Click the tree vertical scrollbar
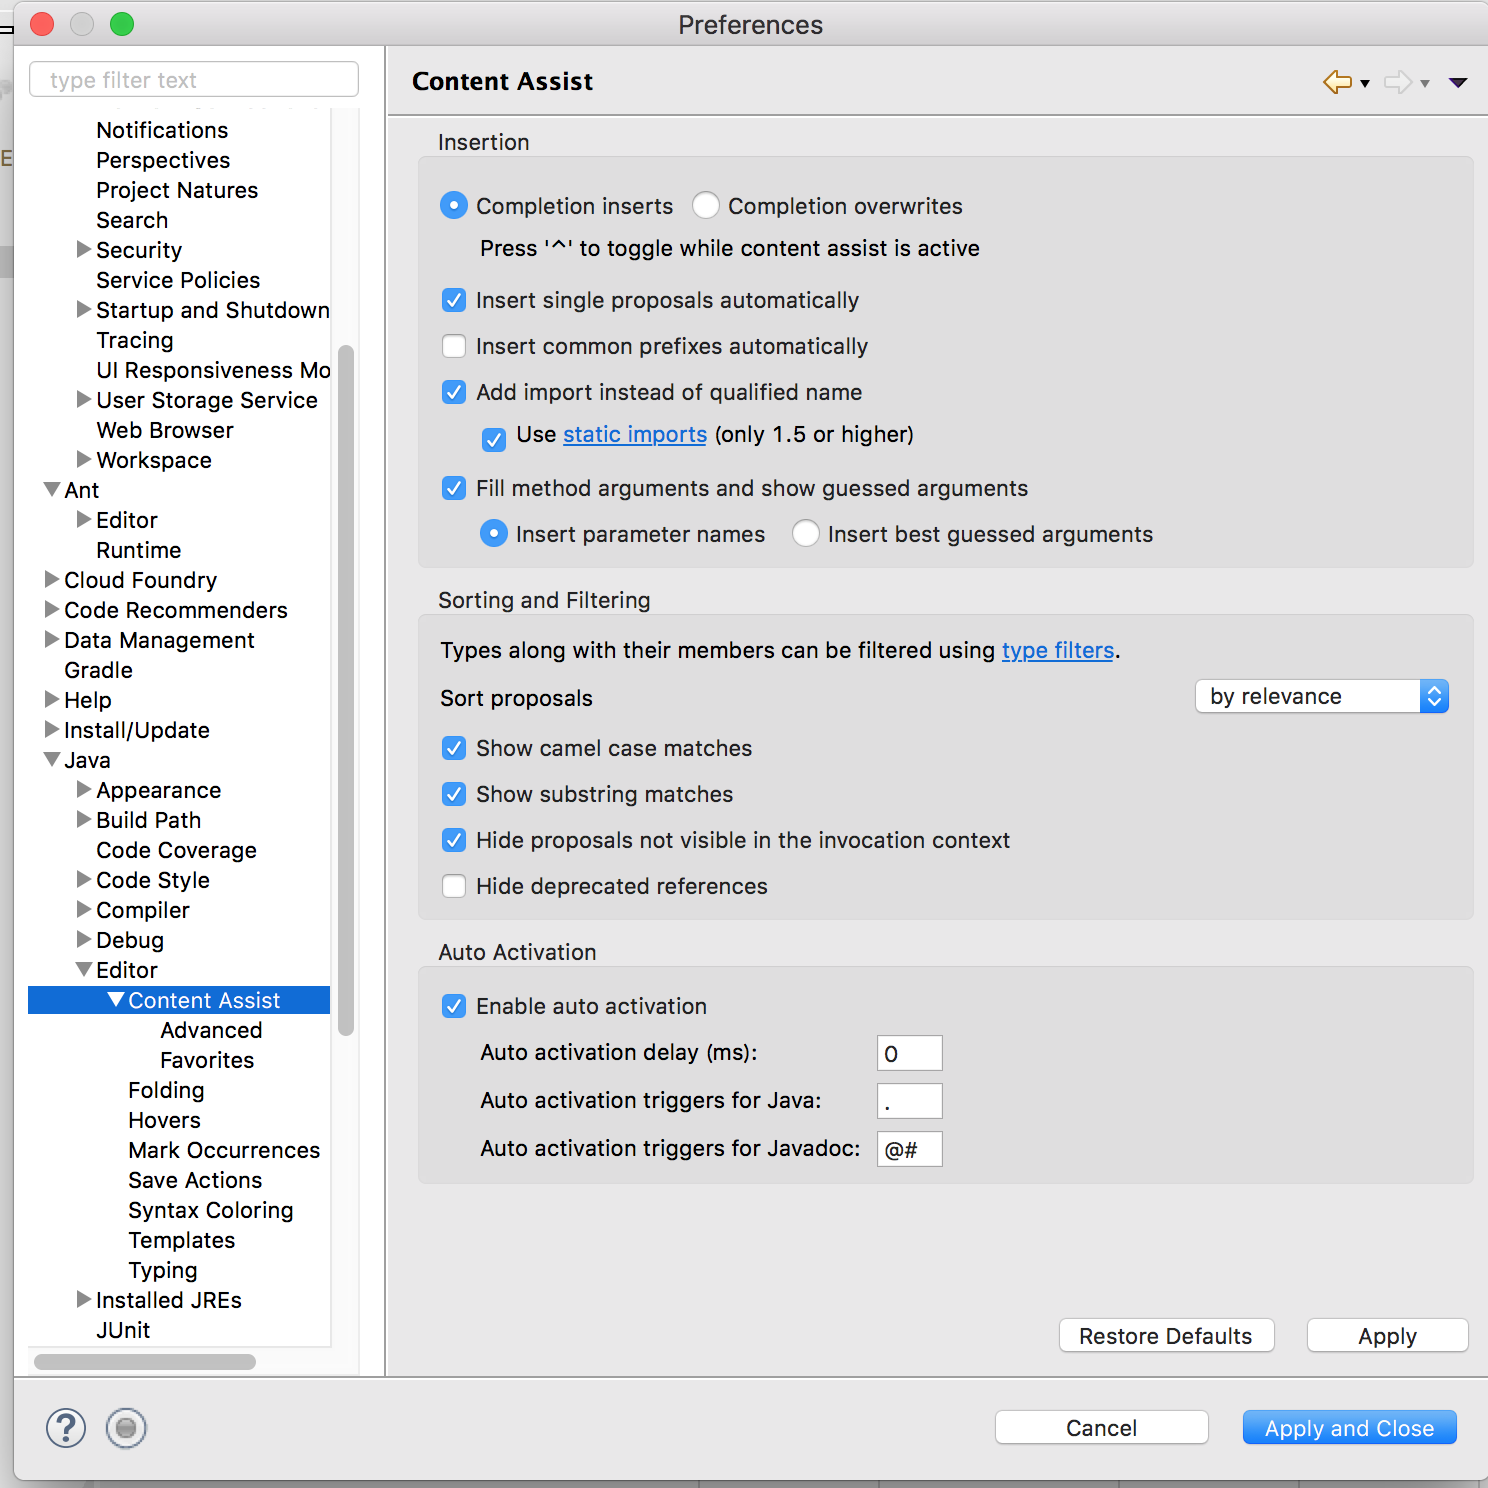Image resolution: width=1488 pixels, height=1488 pixels. 346,690
